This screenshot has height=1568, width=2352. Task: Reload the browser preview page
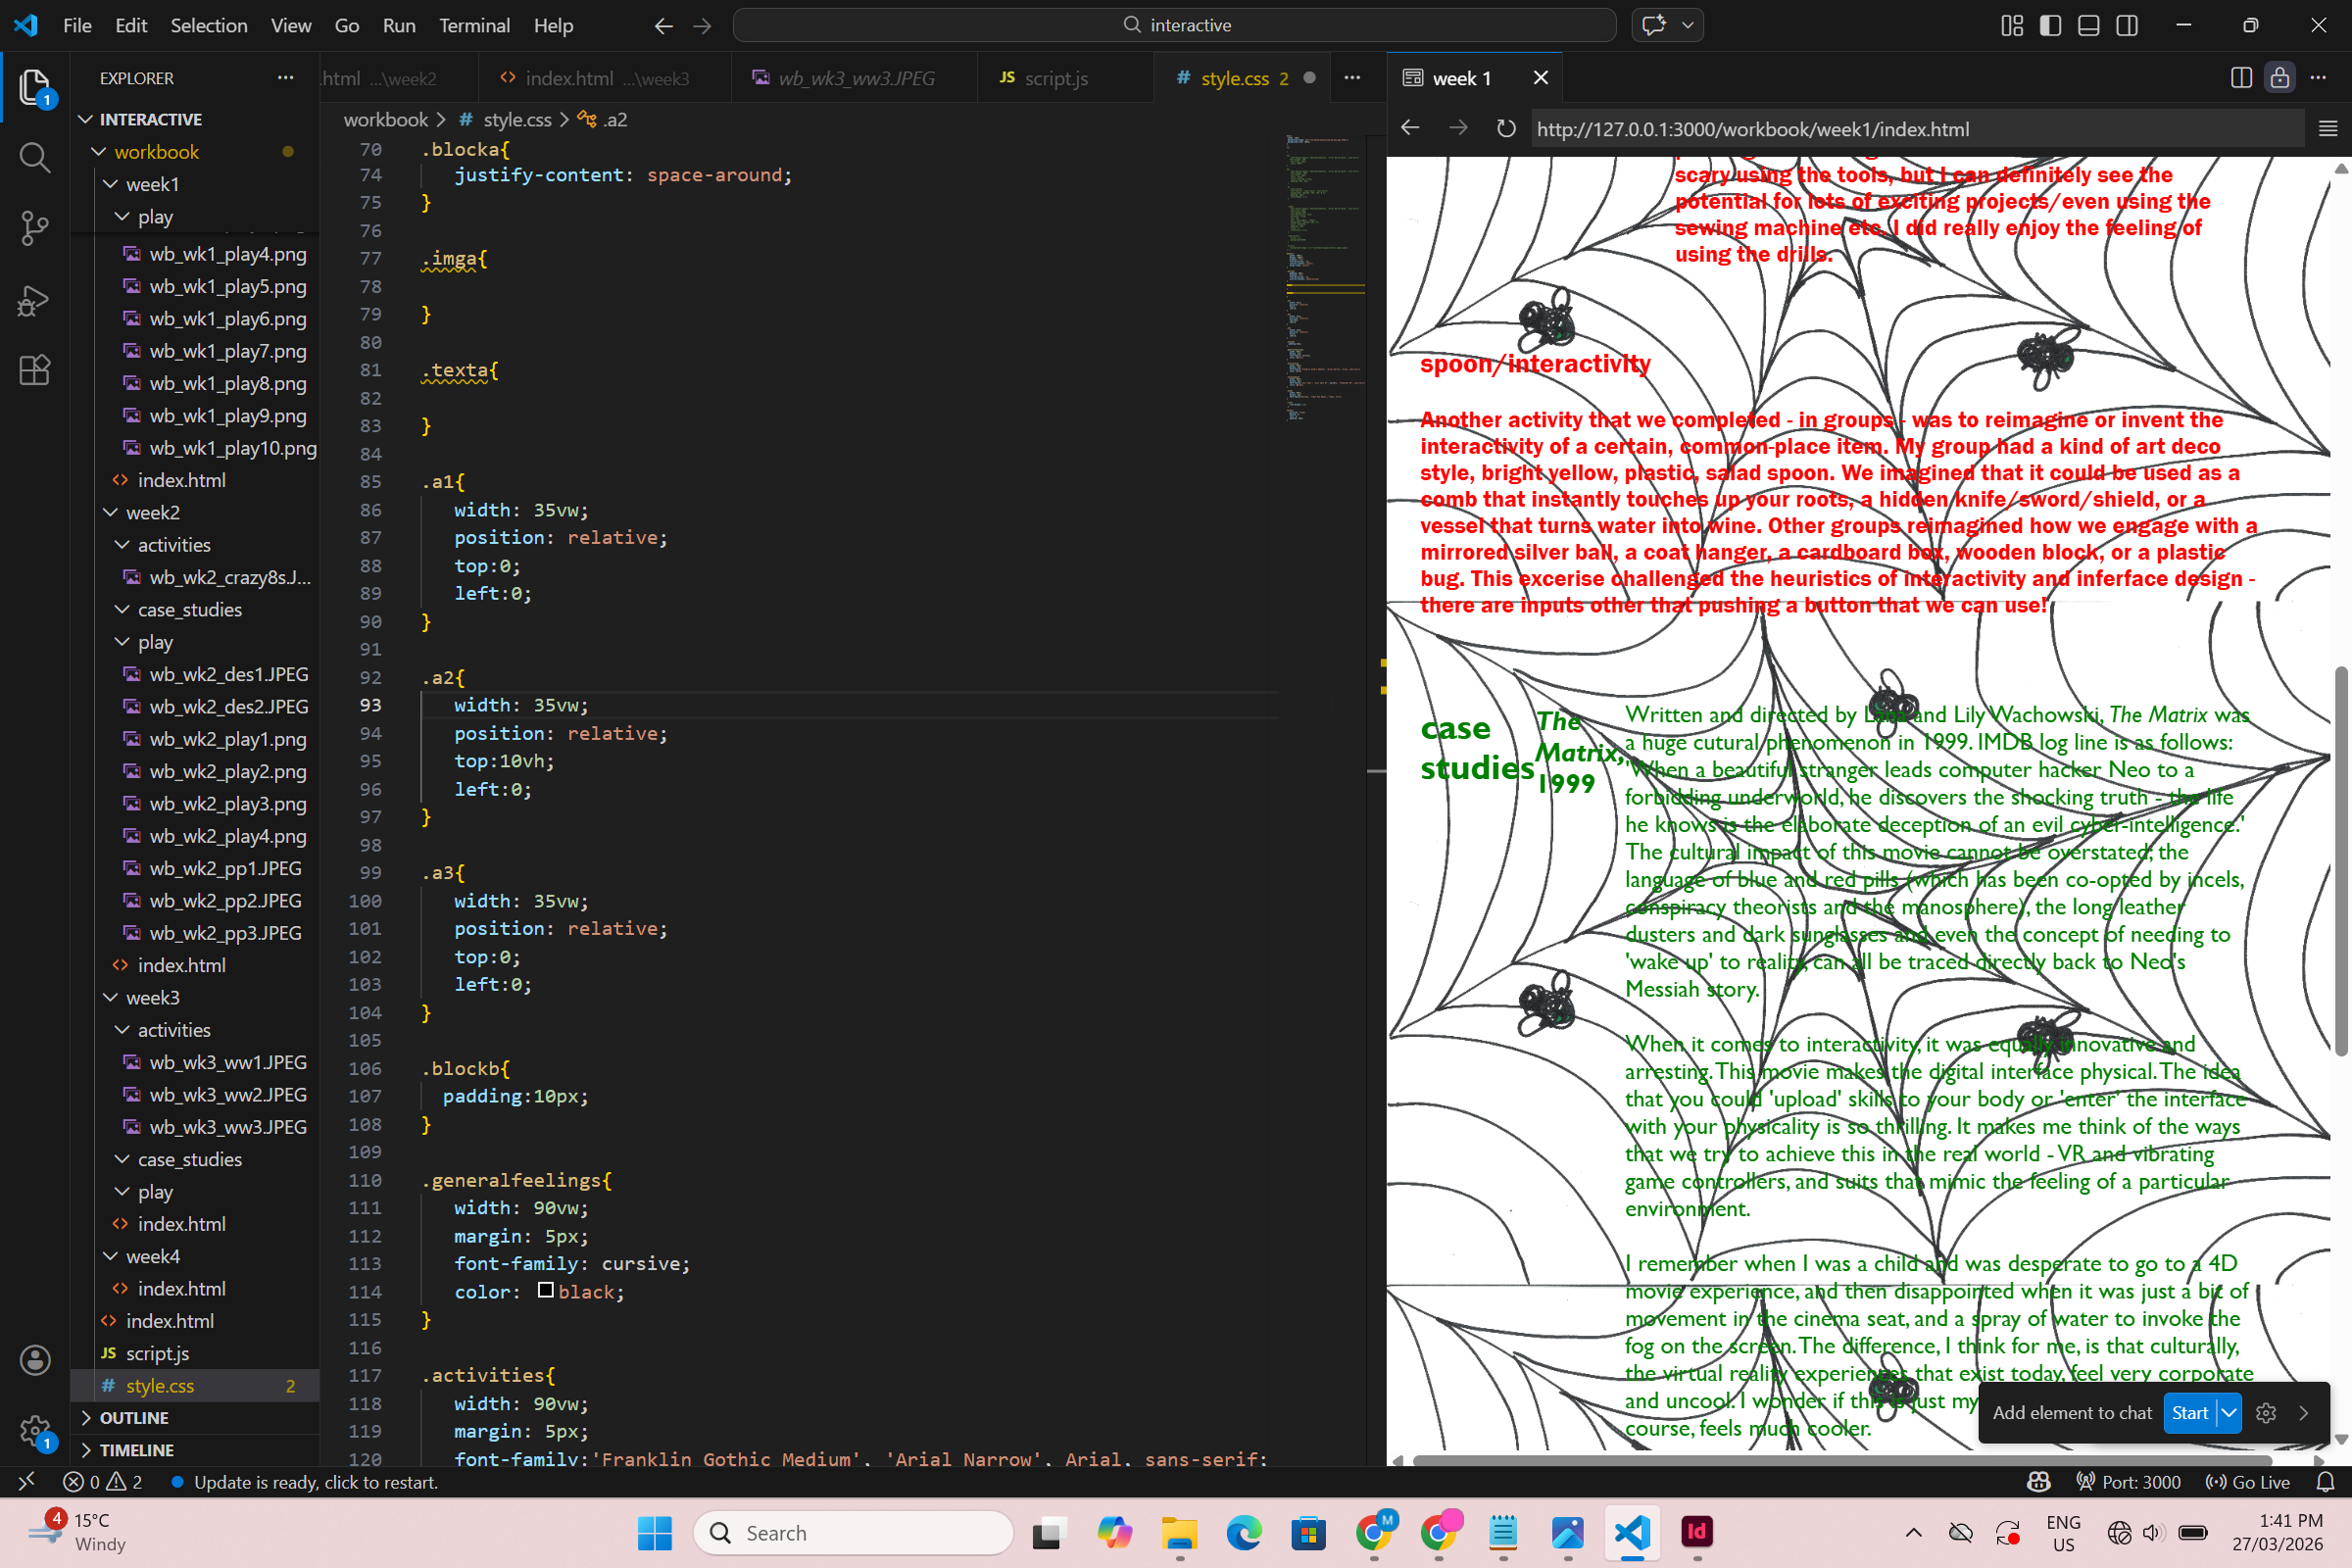coord(1506,129)
